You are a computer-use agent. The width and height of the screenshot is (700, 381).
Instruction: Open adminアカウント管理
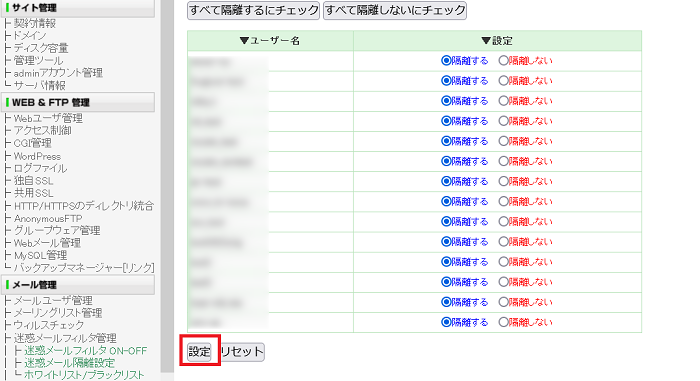[x=58, y=73]
